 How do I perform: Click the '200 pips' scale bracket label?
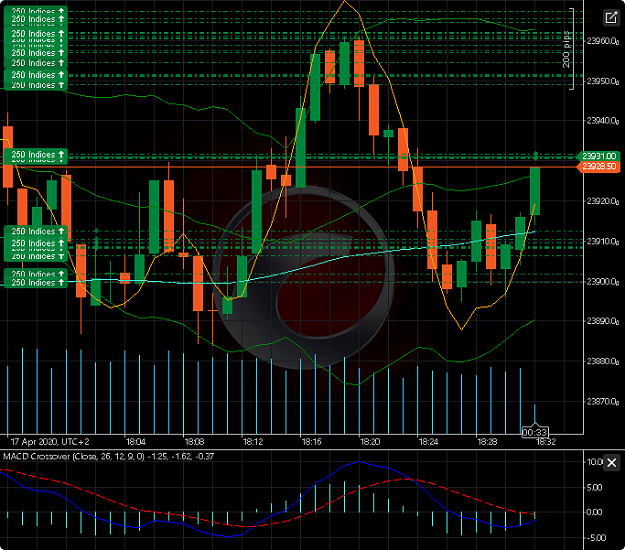(x=566, y=49)
